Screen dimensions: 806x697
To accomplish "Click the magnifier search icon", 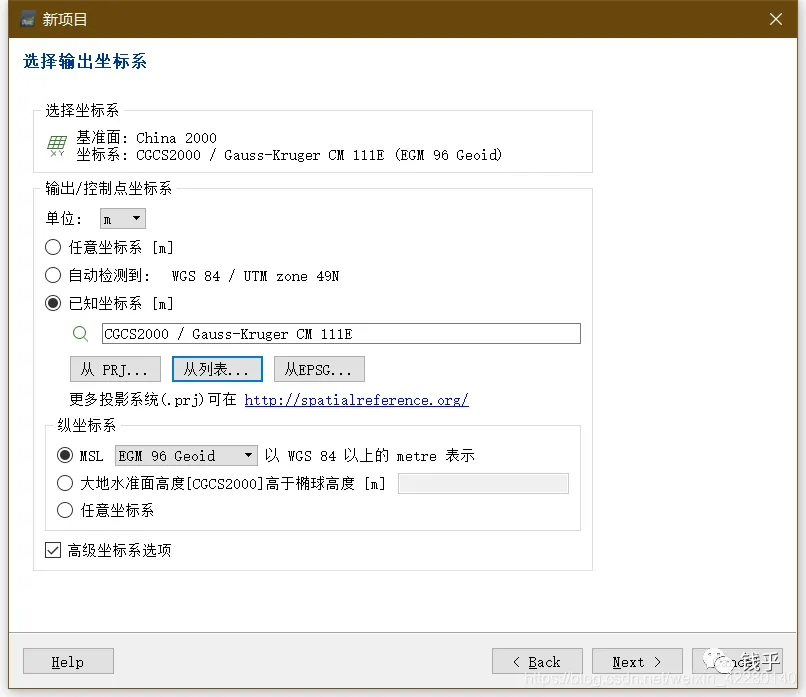I will (81, 334).
